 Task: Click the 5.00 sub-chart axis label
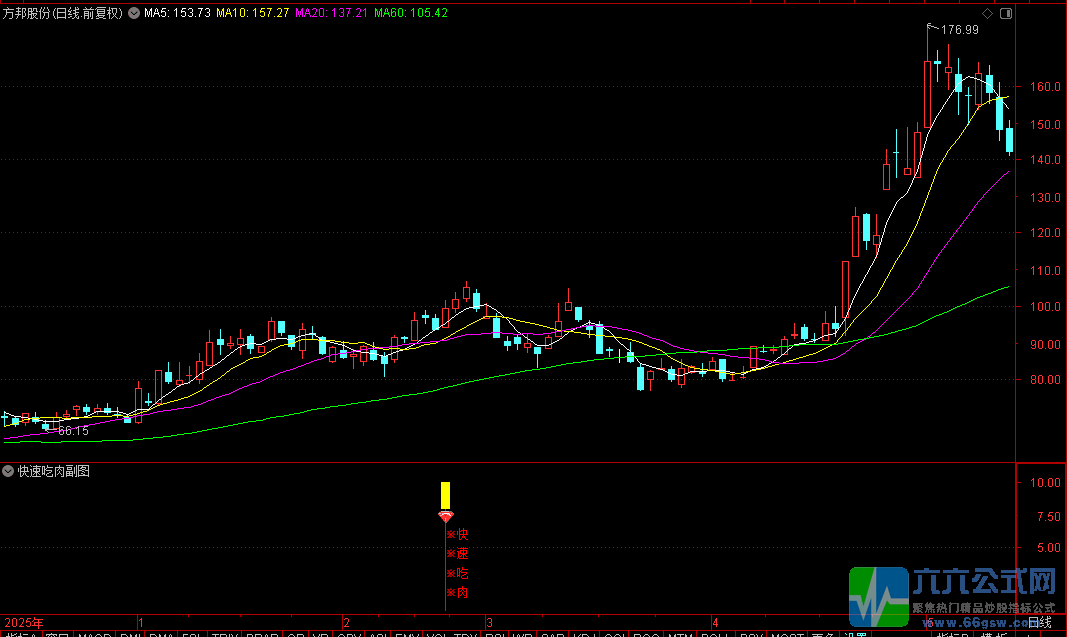click(1049, 548)
